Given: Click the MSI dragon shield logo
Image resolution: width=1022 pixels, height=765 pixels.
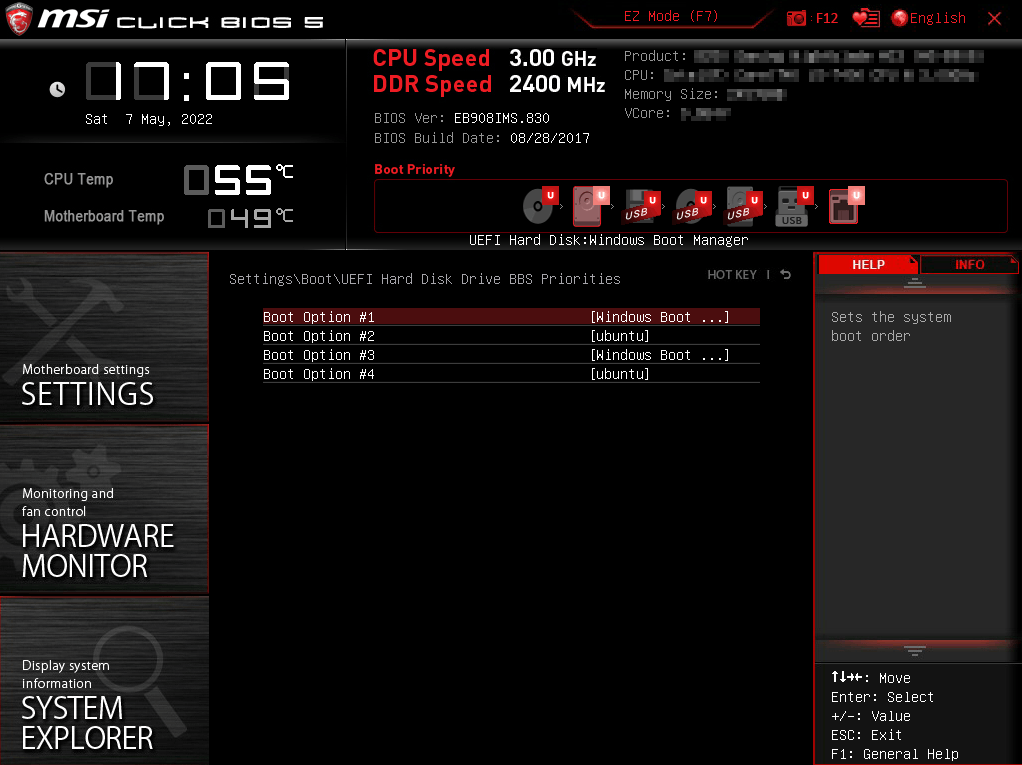Looking at the screenshot, I should point(18,19).
